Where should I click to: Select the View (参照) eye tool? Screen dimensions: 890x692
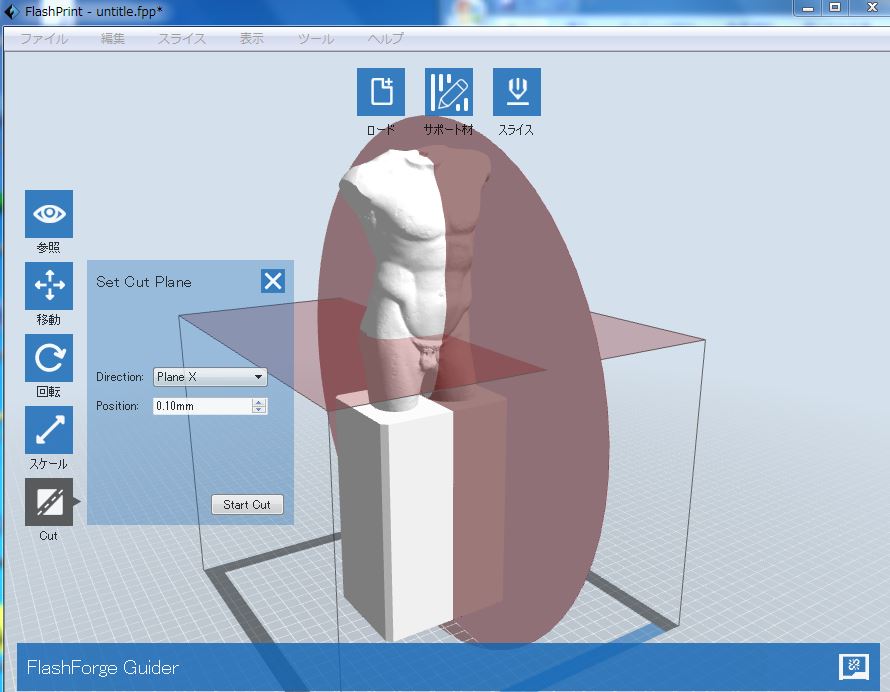[x=49, y=214]
